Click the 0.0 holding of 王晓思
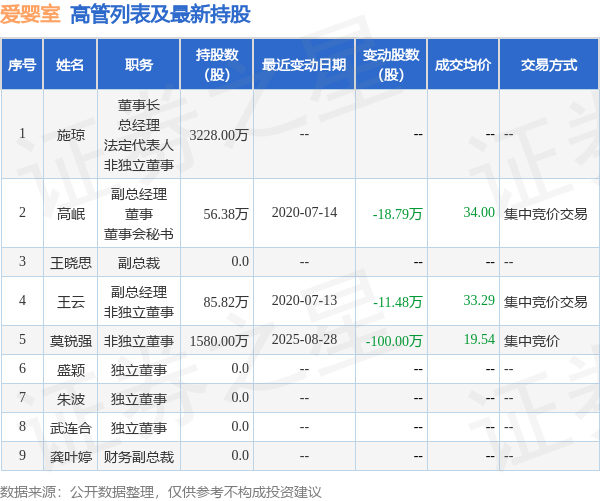Image resolution: width=600 pixels, height=501 pixels. tap(240, 261)
